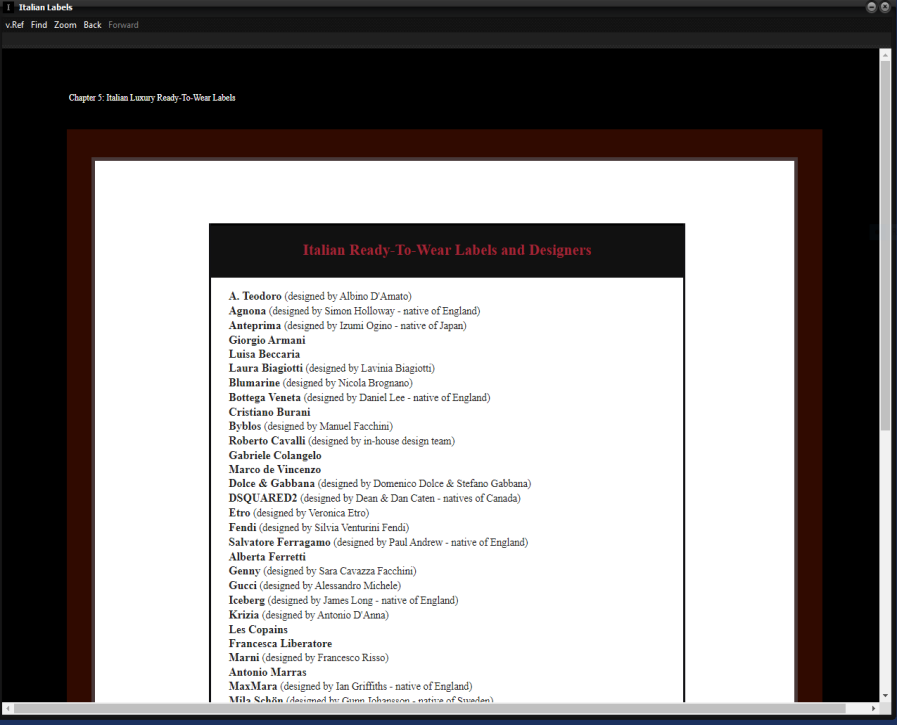Click designer name Silvia Venturini Fendi
This screenshot has height=725, width=897.
(x=360, y=528)
